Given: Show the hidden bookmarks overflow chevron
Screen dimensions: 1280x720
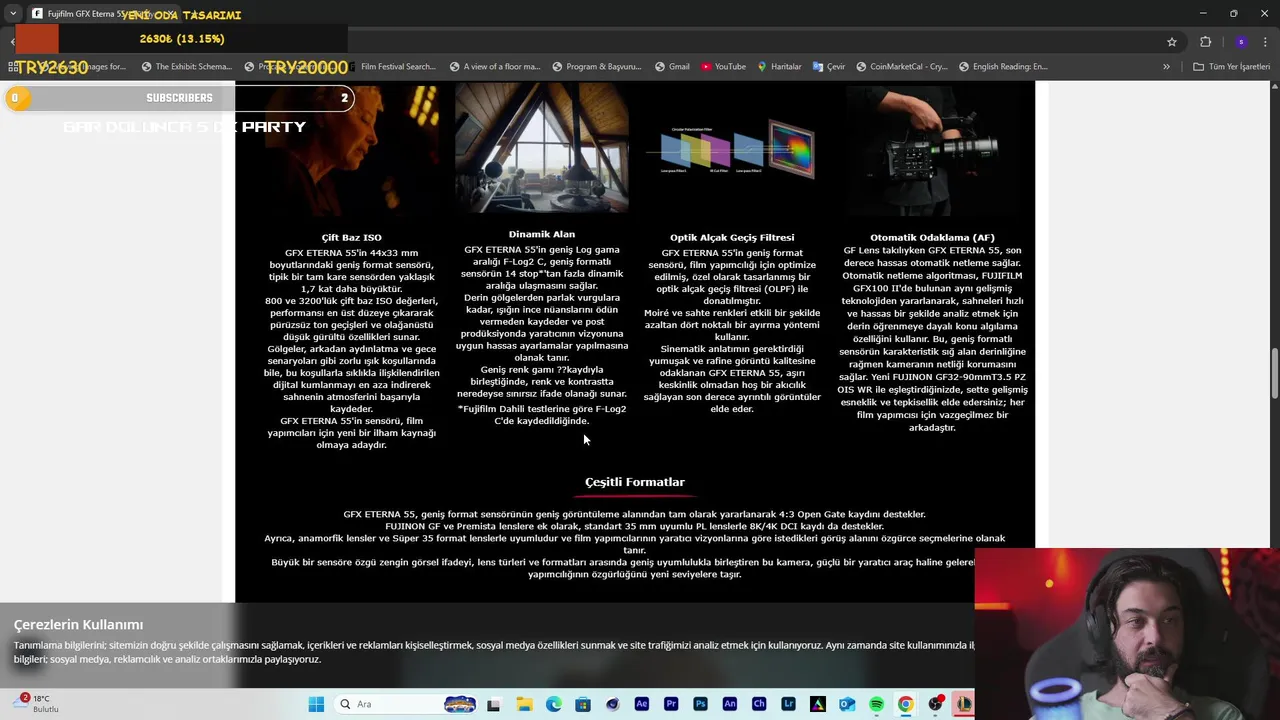Looking at the screenshot, I should click(x=1166, y=67).
